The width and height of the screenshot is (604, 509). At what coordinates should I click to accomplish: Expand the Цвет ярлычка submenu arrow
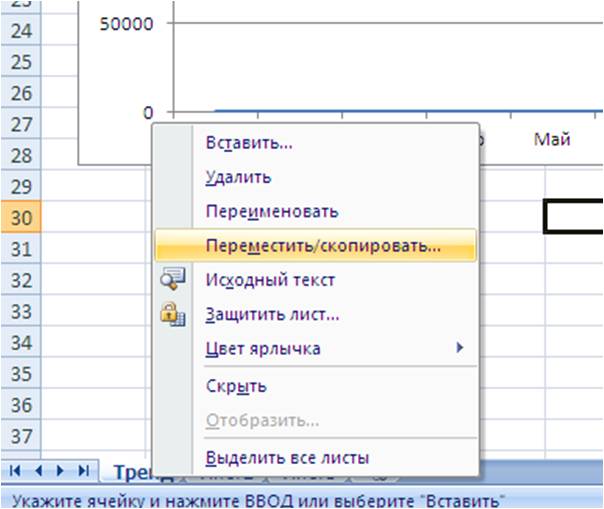459,348
